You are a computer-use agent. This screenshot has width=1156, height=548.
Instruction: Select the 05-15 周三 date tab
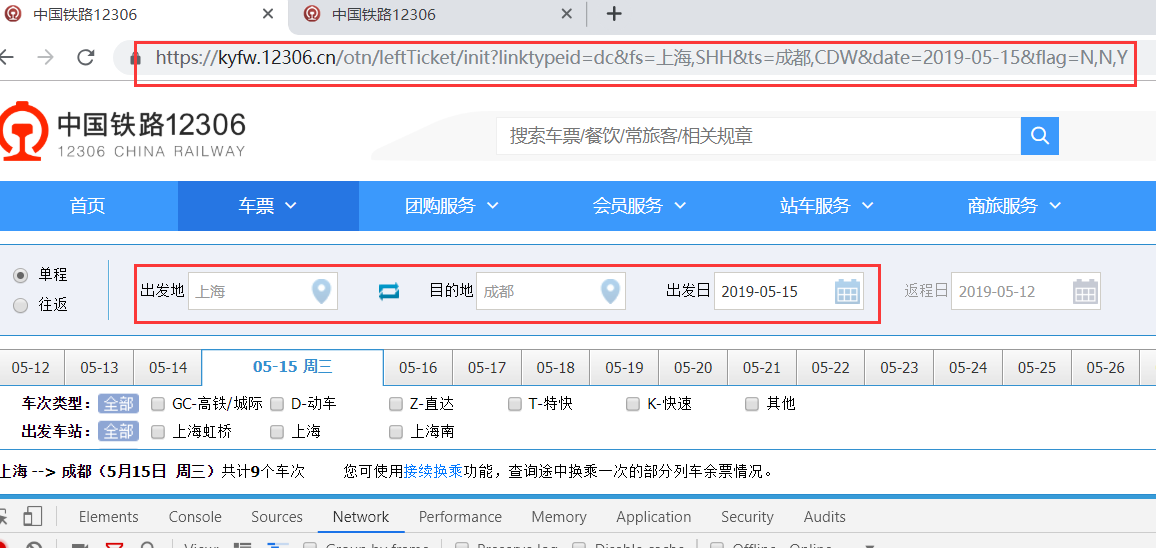click(293, 367)
